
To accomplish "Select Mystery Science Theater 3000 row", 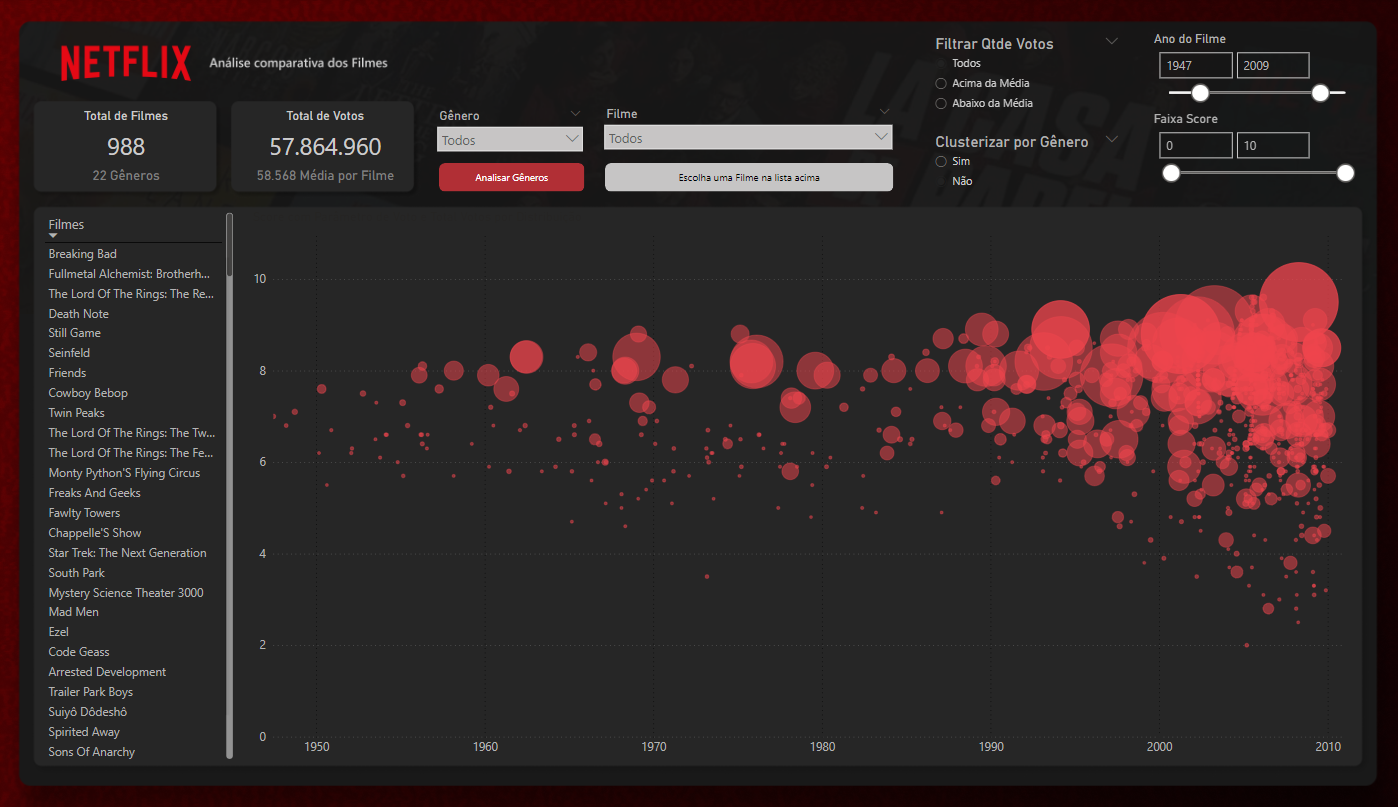I will click(126, 593).
